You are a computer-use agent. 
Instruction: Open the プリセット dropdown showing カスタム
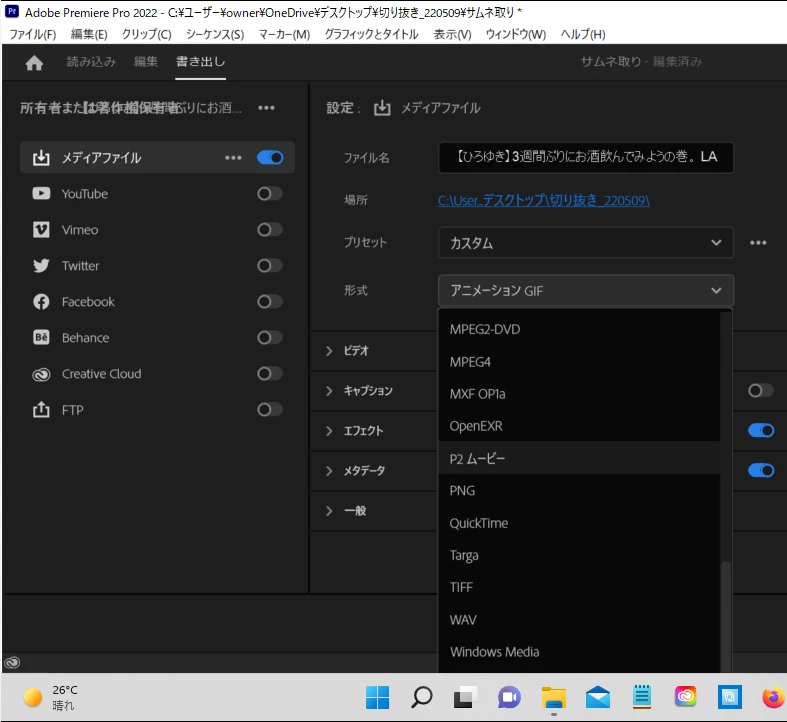pos(586,243)
